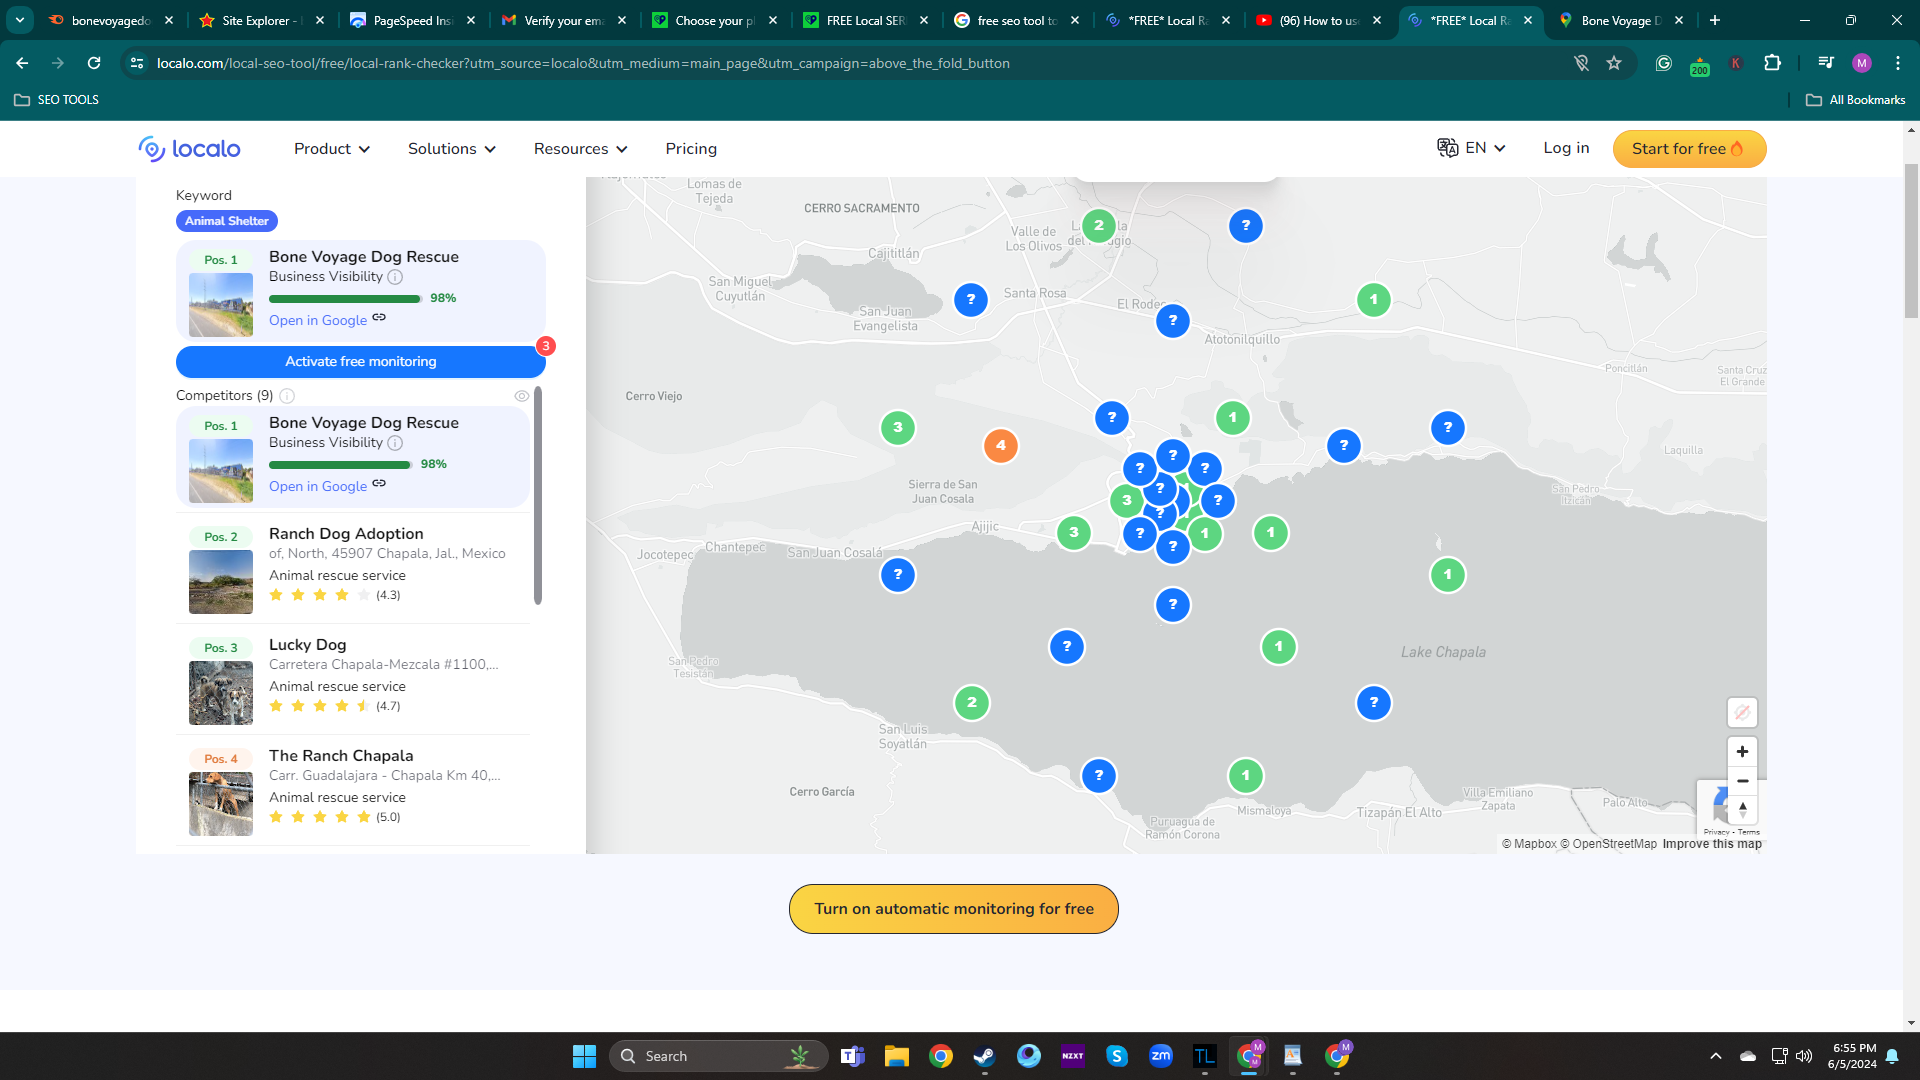The image size is (1920, 1080).
Task: Select the Animal Shelter keyword chip
Action: (x=227, y=221)
